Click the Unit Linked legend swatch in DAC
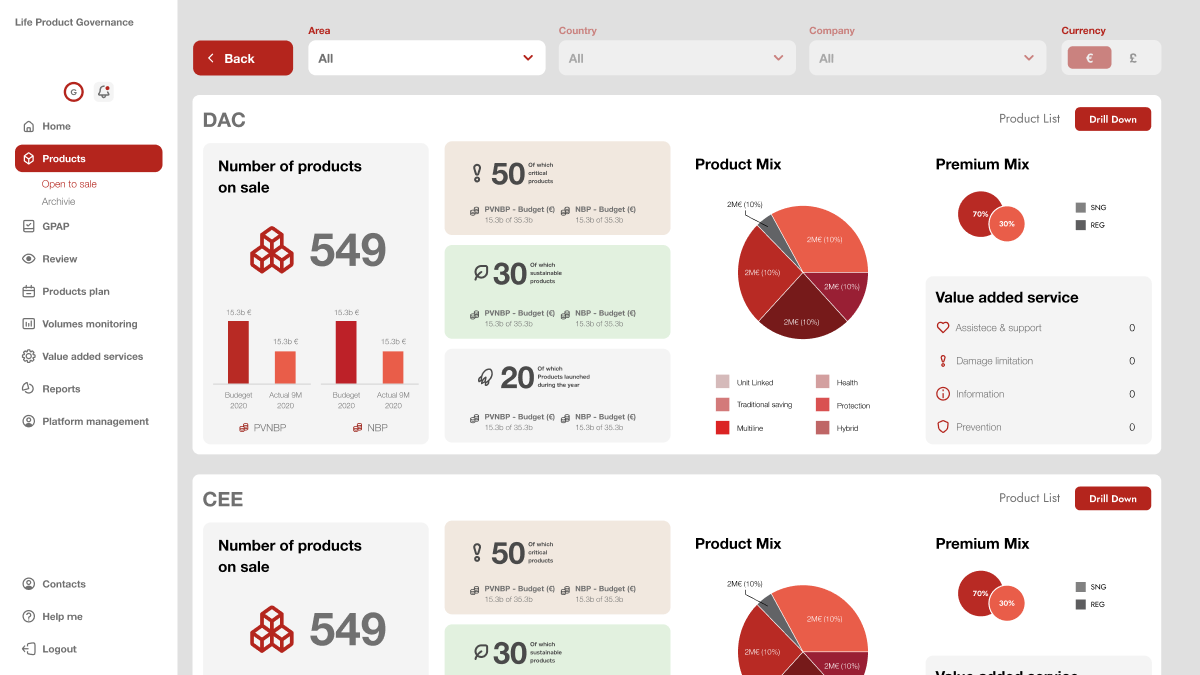The image size is (1200, 675). 722,382
